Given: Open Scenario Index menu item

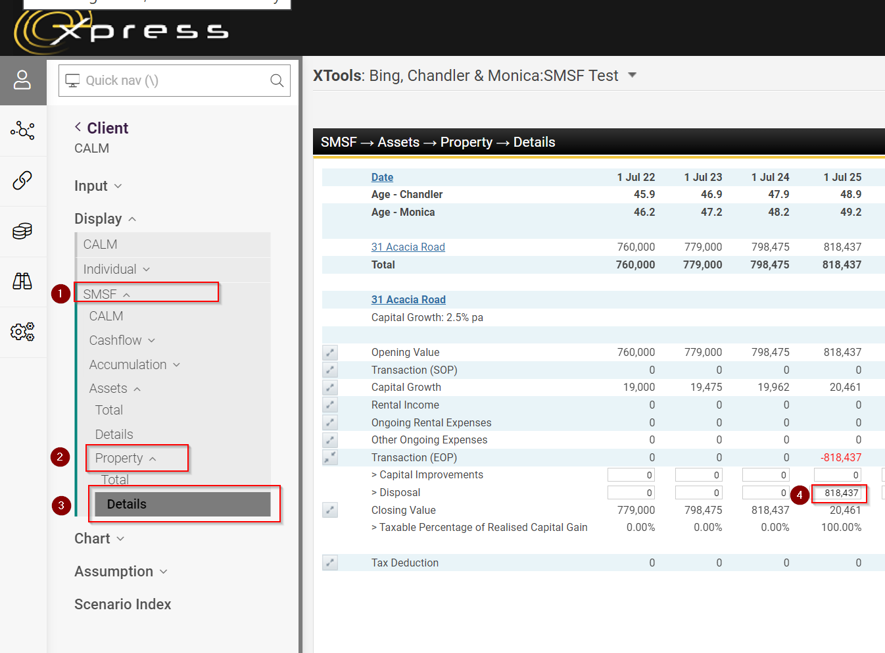Looking at the screenshot, I should [122, 604].
